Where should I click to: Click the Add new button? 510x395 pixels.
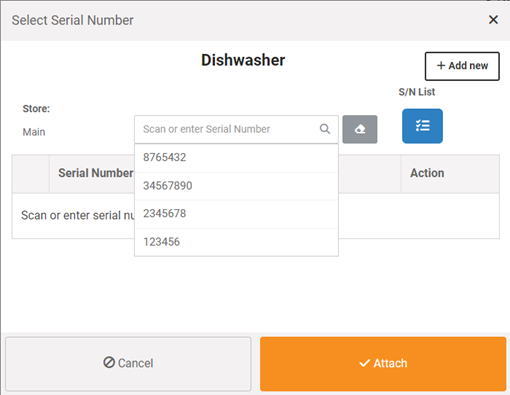(x=462, y=66)
